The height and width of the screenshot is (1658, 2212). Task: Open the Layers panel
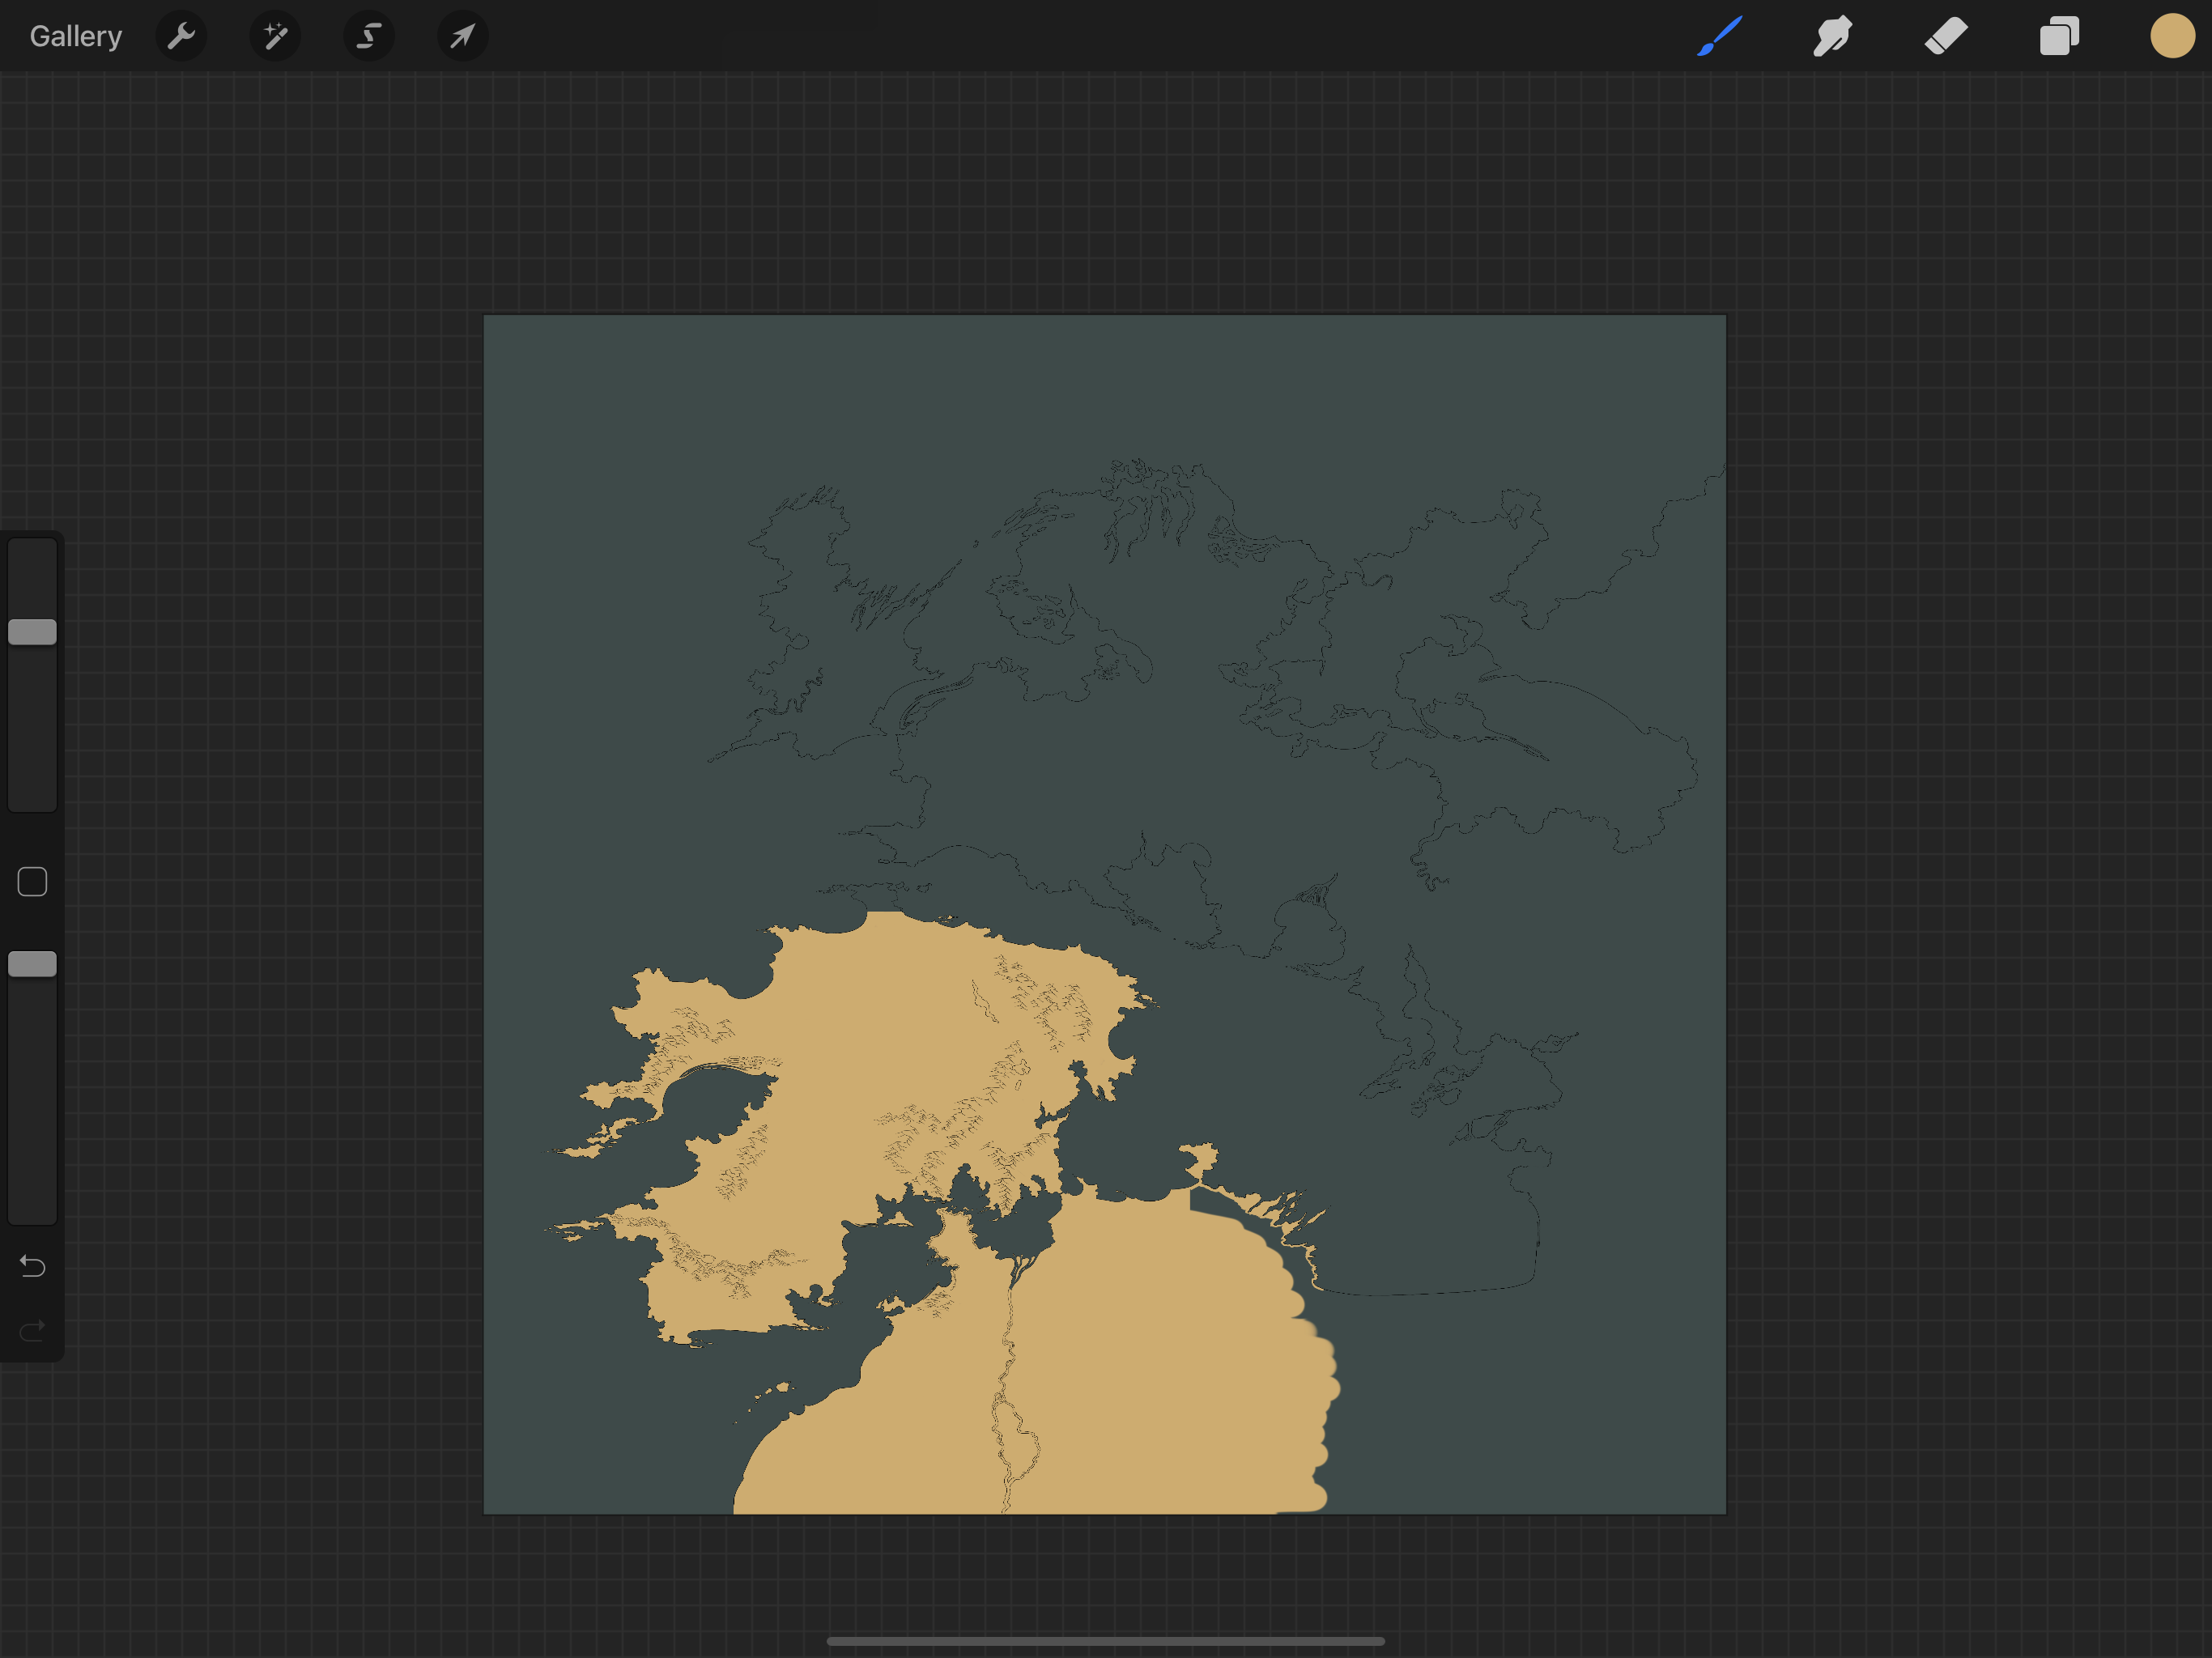point(2059,37)
